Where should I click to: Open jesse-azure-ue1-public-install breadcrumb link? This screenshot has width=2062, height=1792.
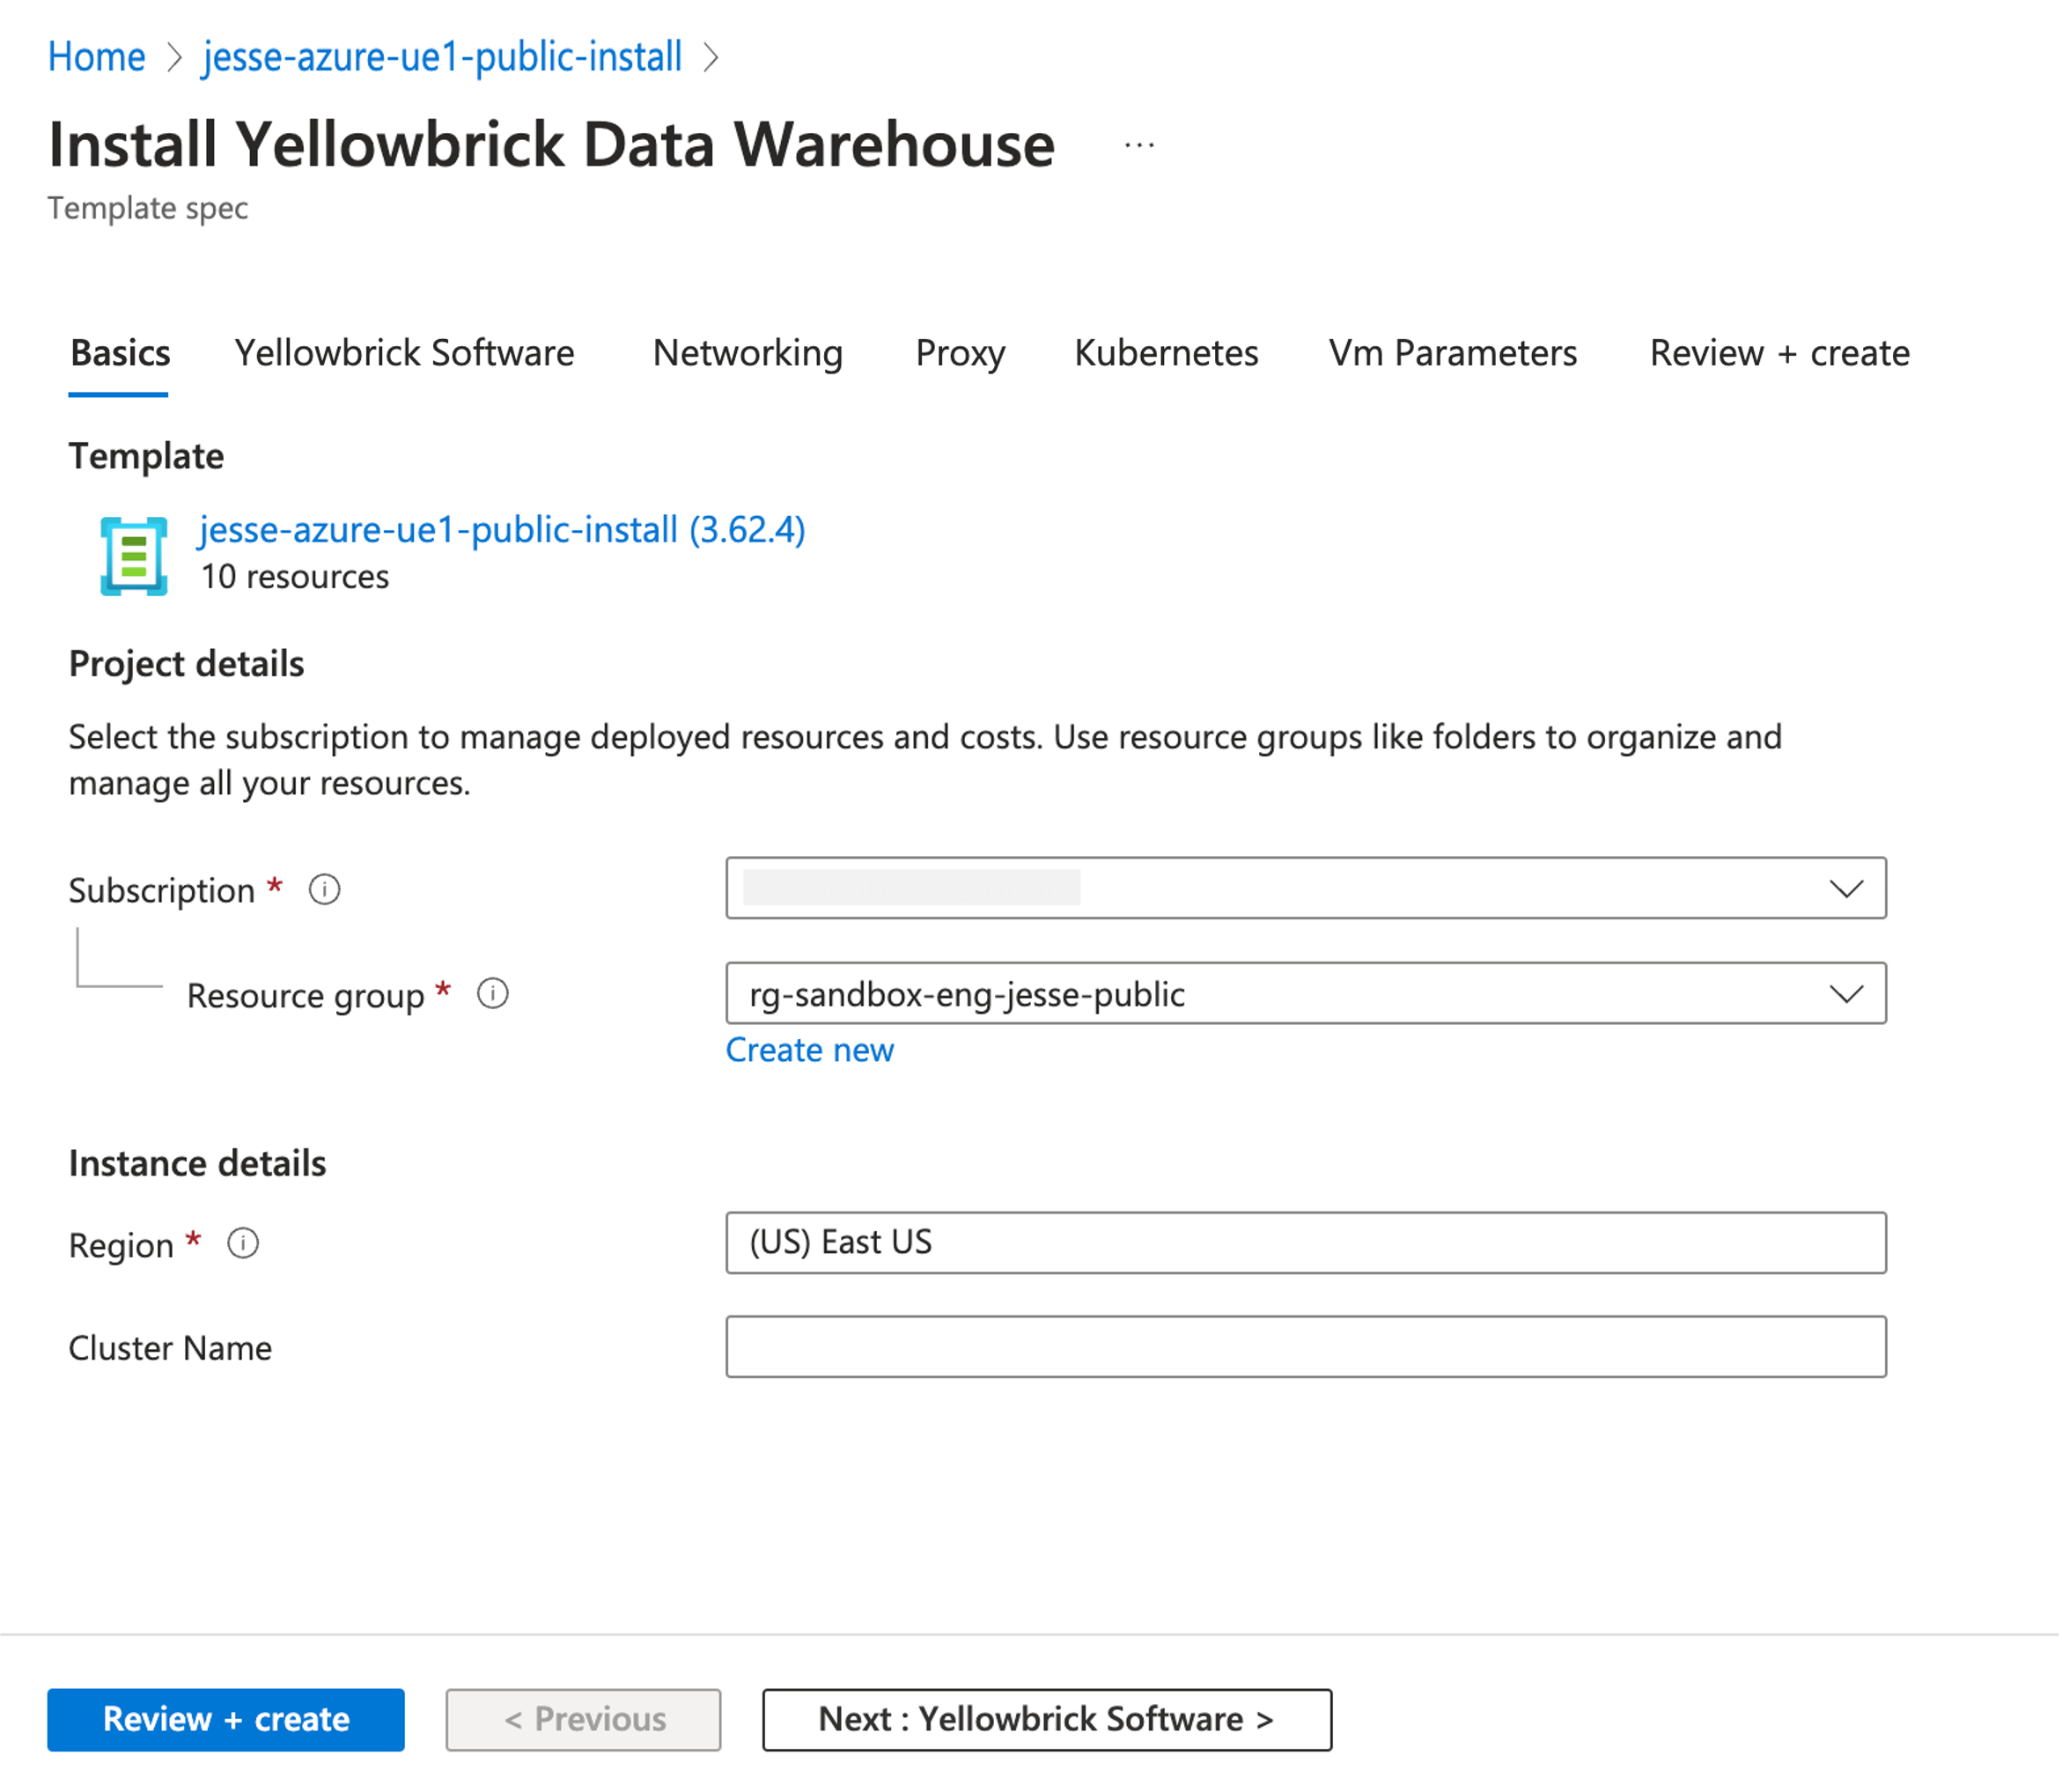pos(442,57)
